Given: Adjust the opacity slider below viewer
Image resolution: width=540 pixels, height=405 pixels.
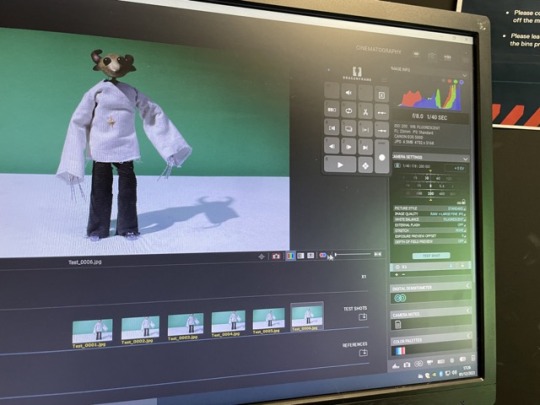Looking at the screenshot, I should point(353,255).
